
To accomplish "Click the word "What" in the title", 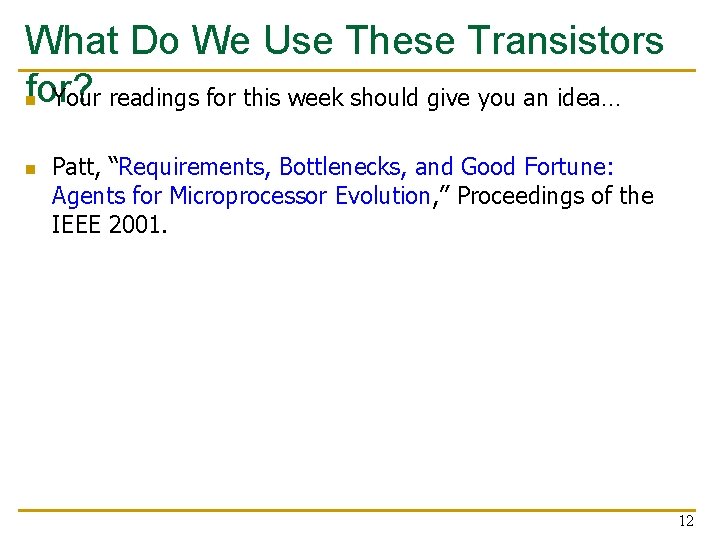I will (73, 40).
